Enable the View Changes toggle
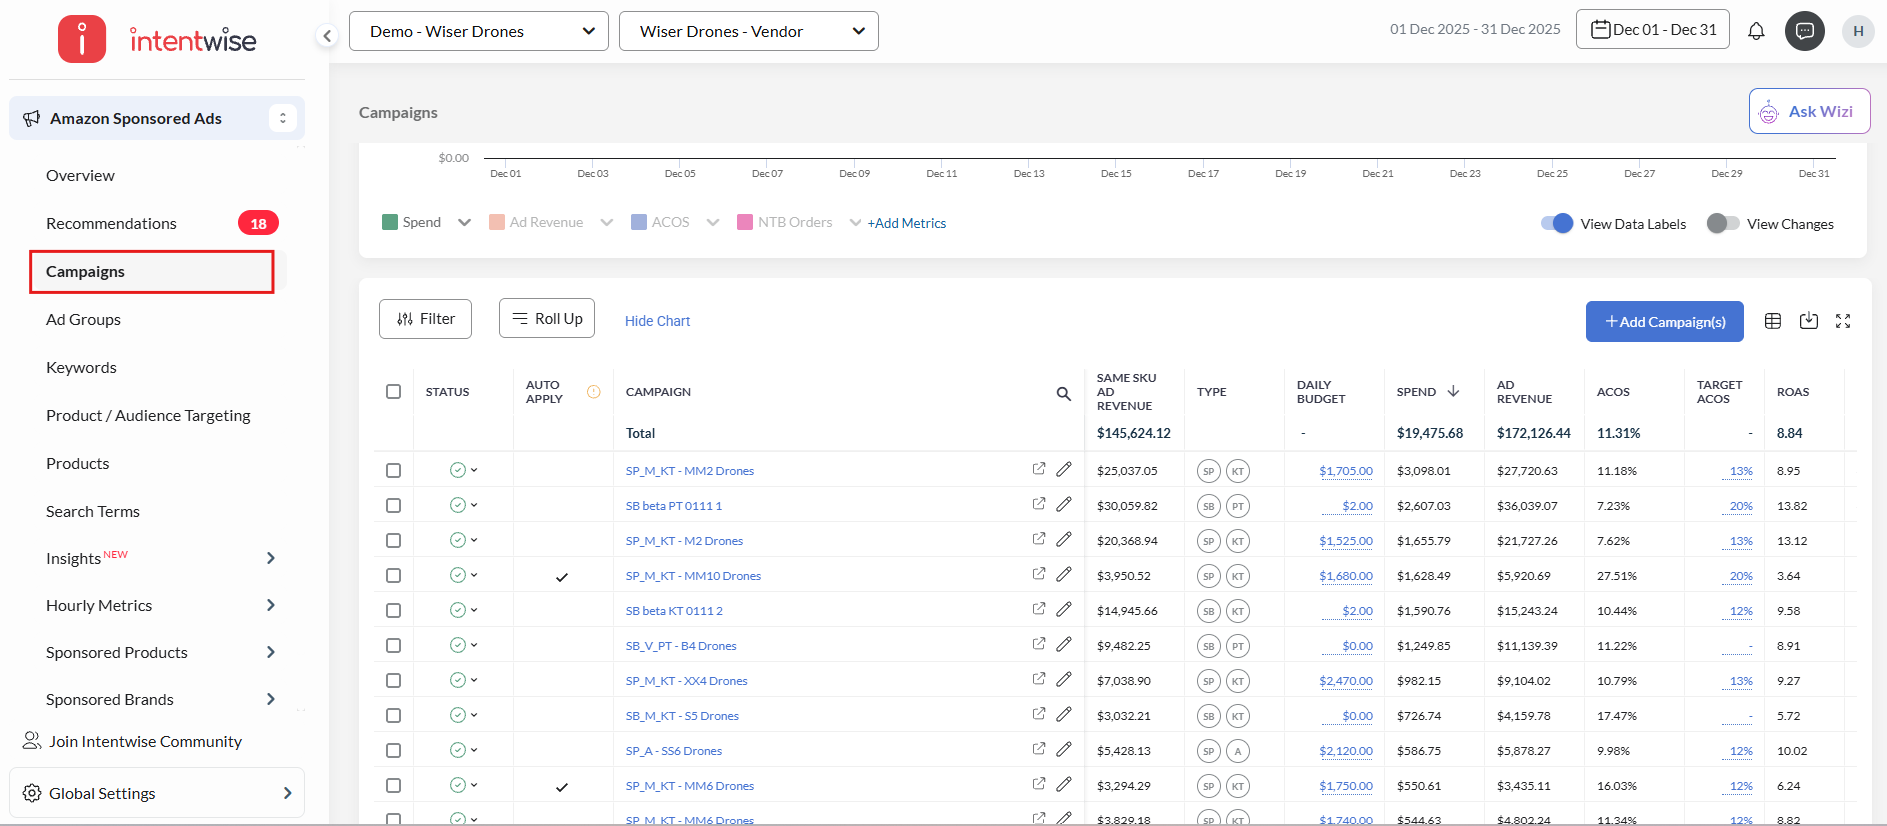This screenshot has height=826, width=1887. [x=1722, y=224]
